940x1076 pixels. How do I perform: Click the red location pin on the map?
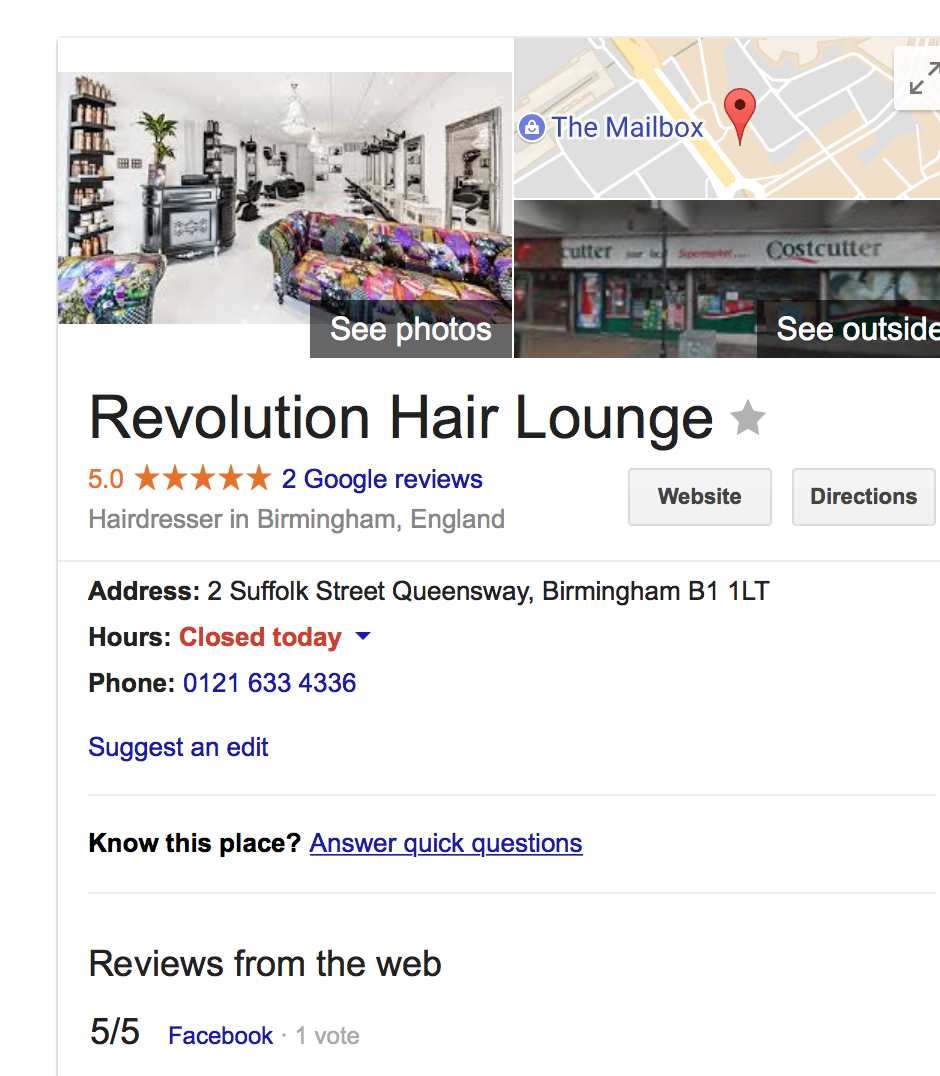pyautogui.click(x=740, y=116)
